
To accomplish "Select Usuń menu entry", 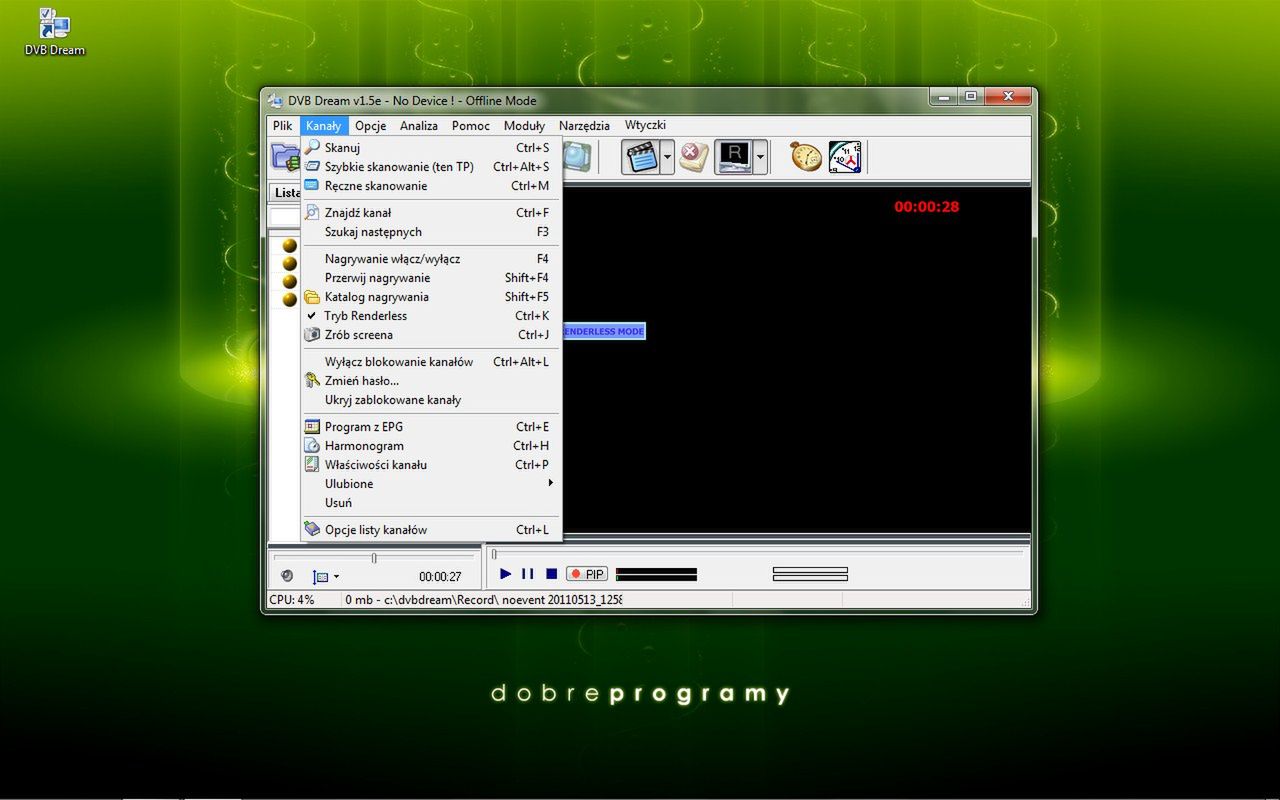I will pos(431,503).
